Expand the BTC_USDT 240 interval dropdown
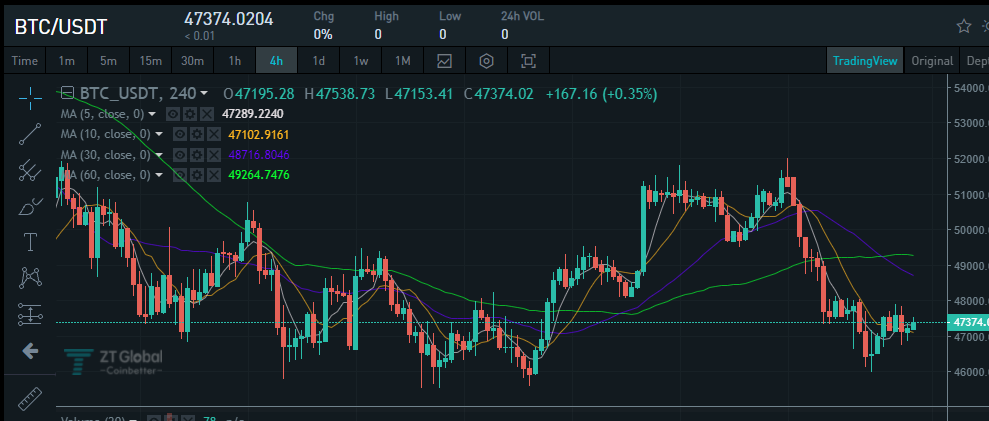The height and width of the screenshot is (421, 989). click(x=204, y=94)
